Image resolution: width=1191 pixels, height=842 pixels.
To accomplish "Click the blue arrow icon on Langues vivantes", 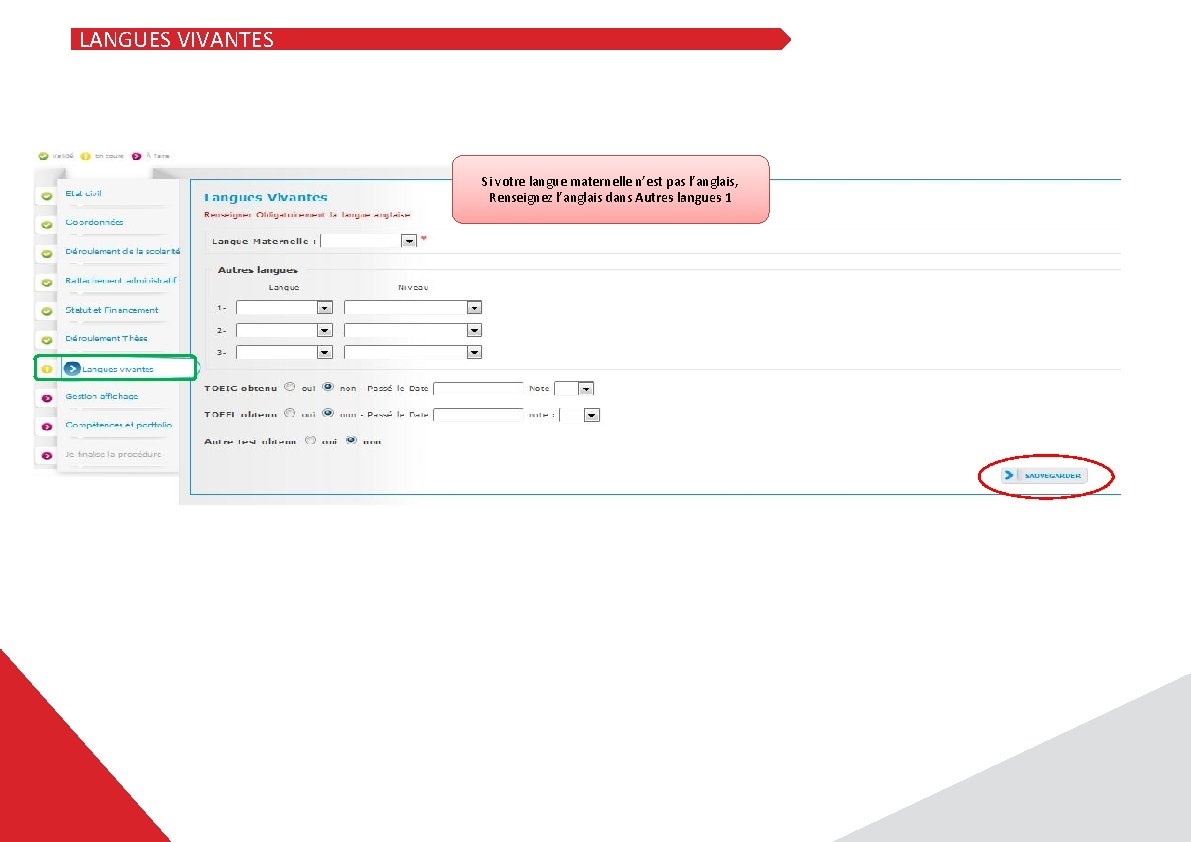I will [72, 369].
